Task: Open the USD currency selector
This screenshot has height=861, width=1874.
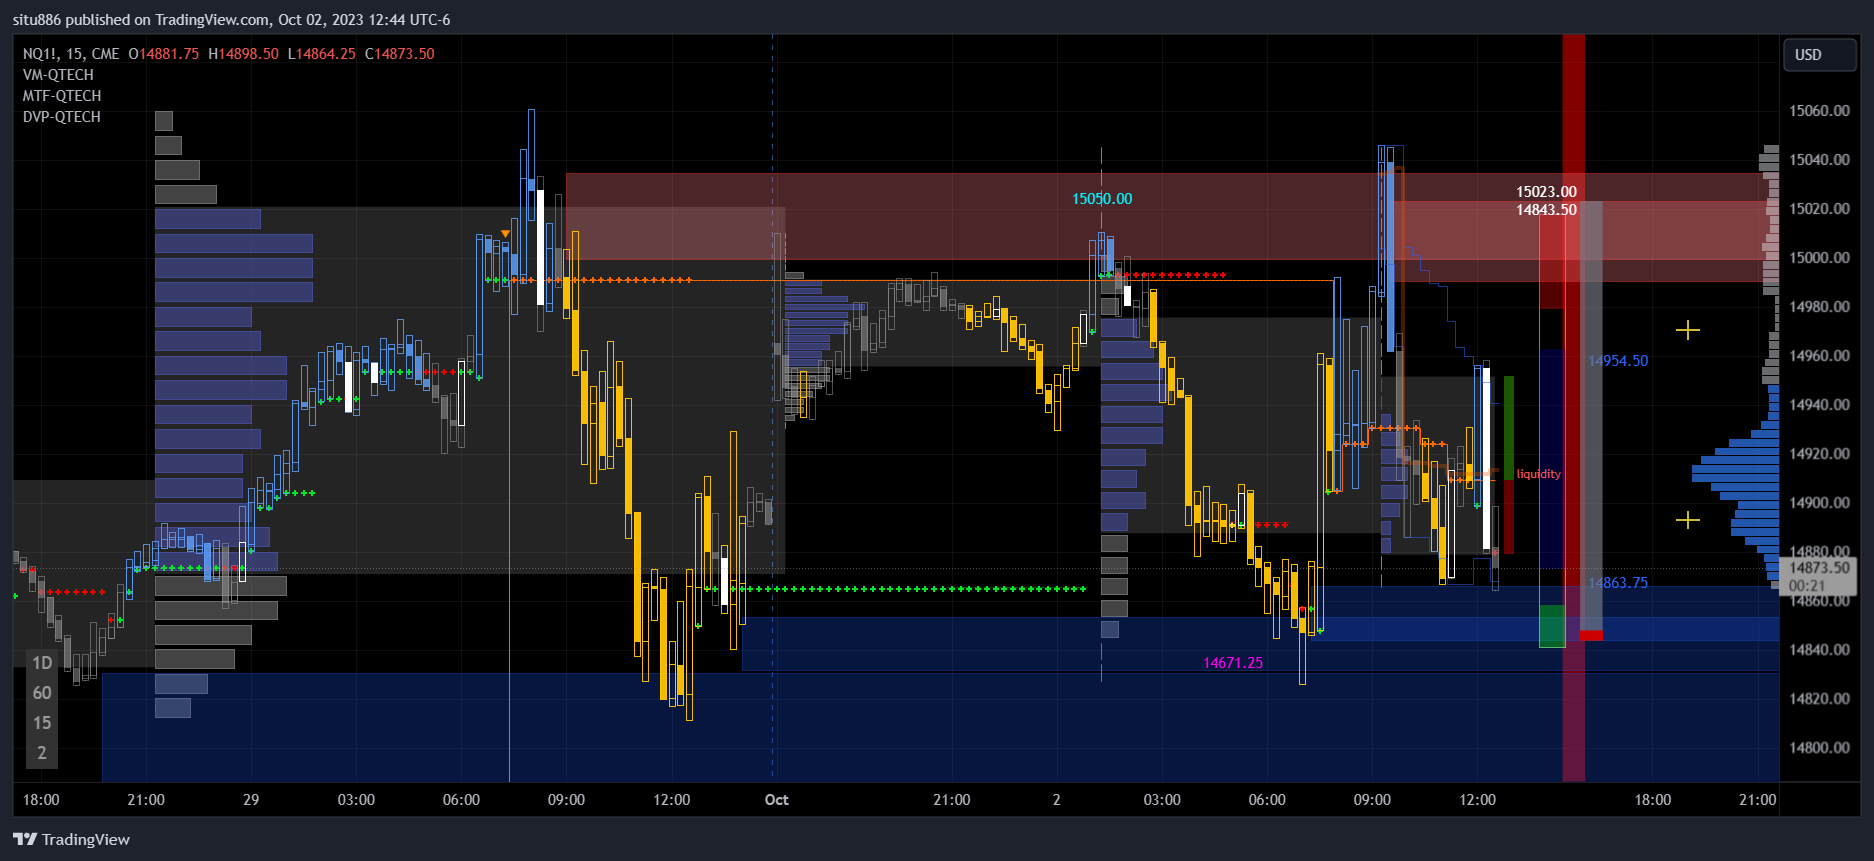Action: pyautogui.click(x=1820, y=55)
